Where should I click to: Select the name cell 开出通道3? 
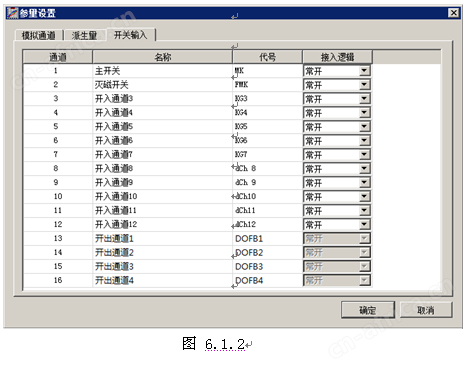163,267
